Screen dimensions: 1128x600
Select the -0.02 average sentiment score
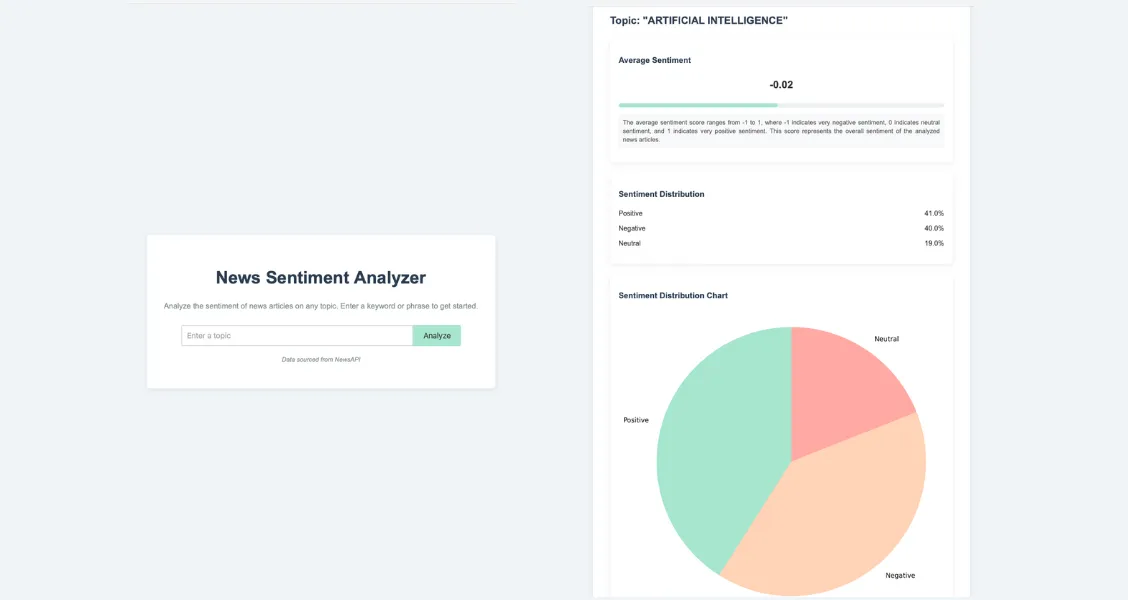pos(781,85)
